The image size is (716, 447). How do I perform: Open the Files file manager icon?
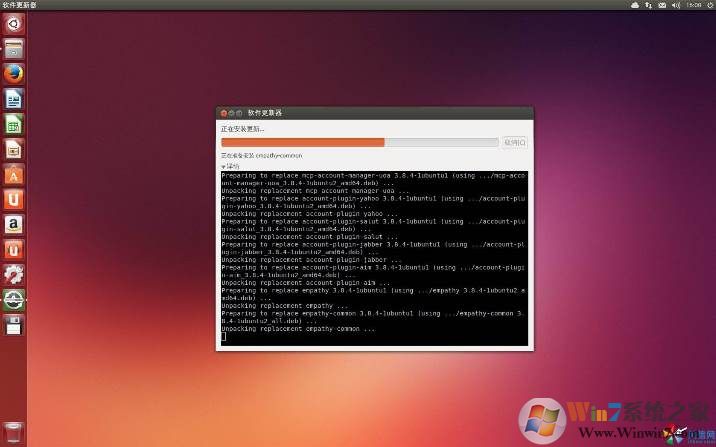(x=14, y=49)
